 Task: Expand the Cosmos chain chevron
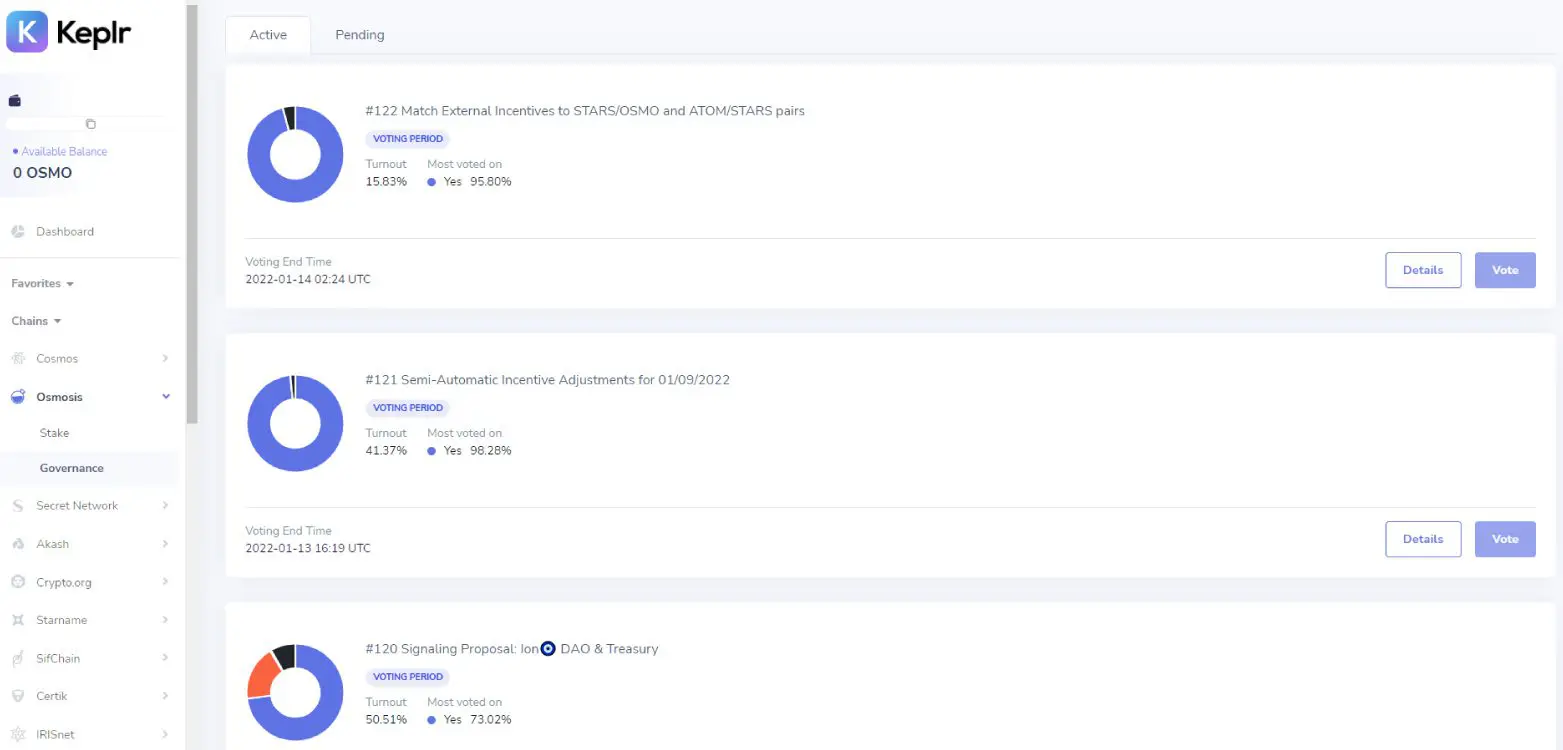point(165,358)
